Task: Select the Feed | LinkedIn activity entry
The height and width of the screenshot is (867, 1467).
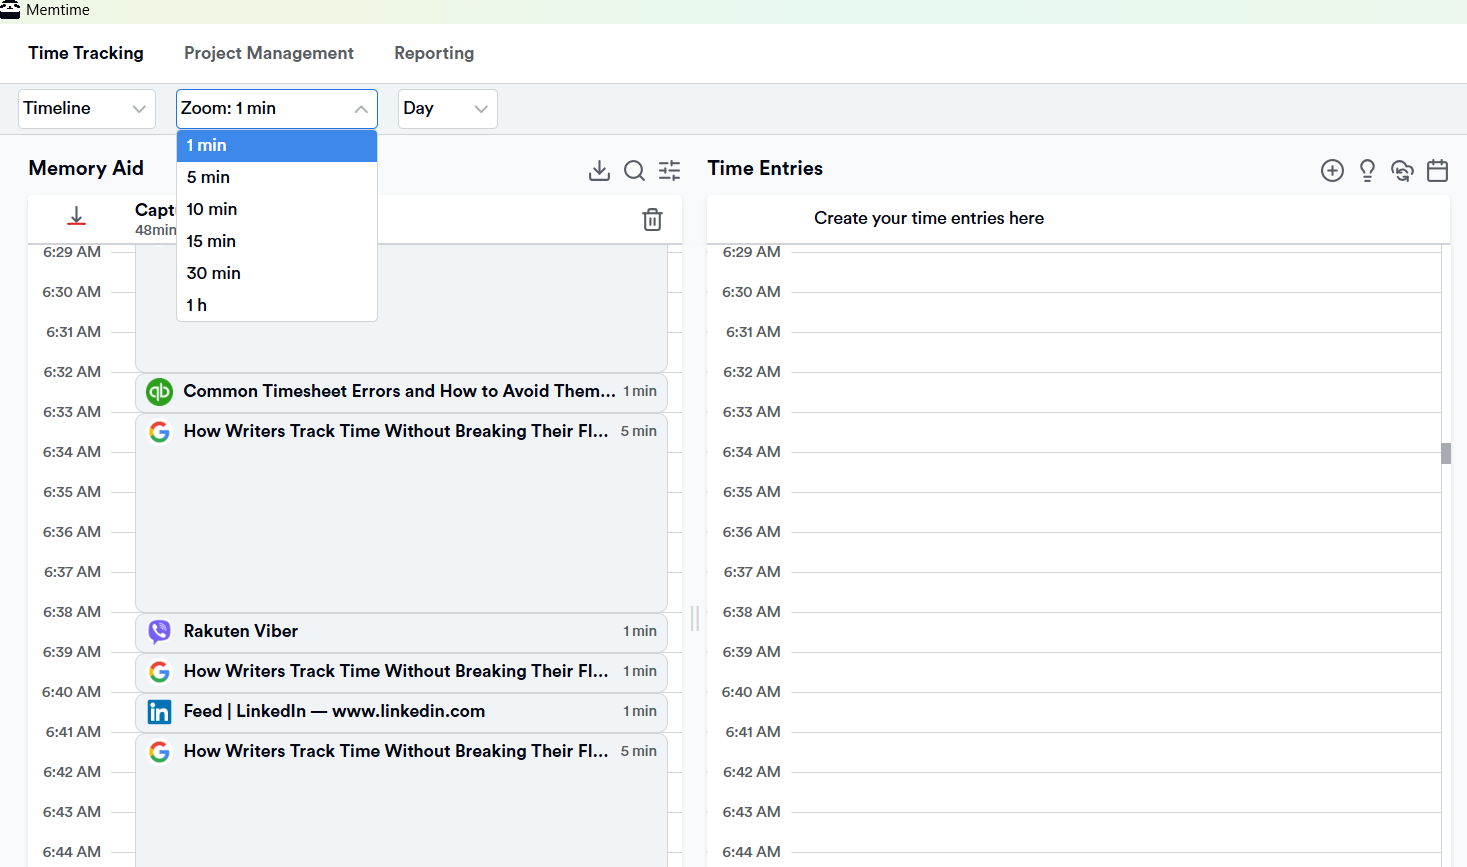Action: (x=401, y=712)
